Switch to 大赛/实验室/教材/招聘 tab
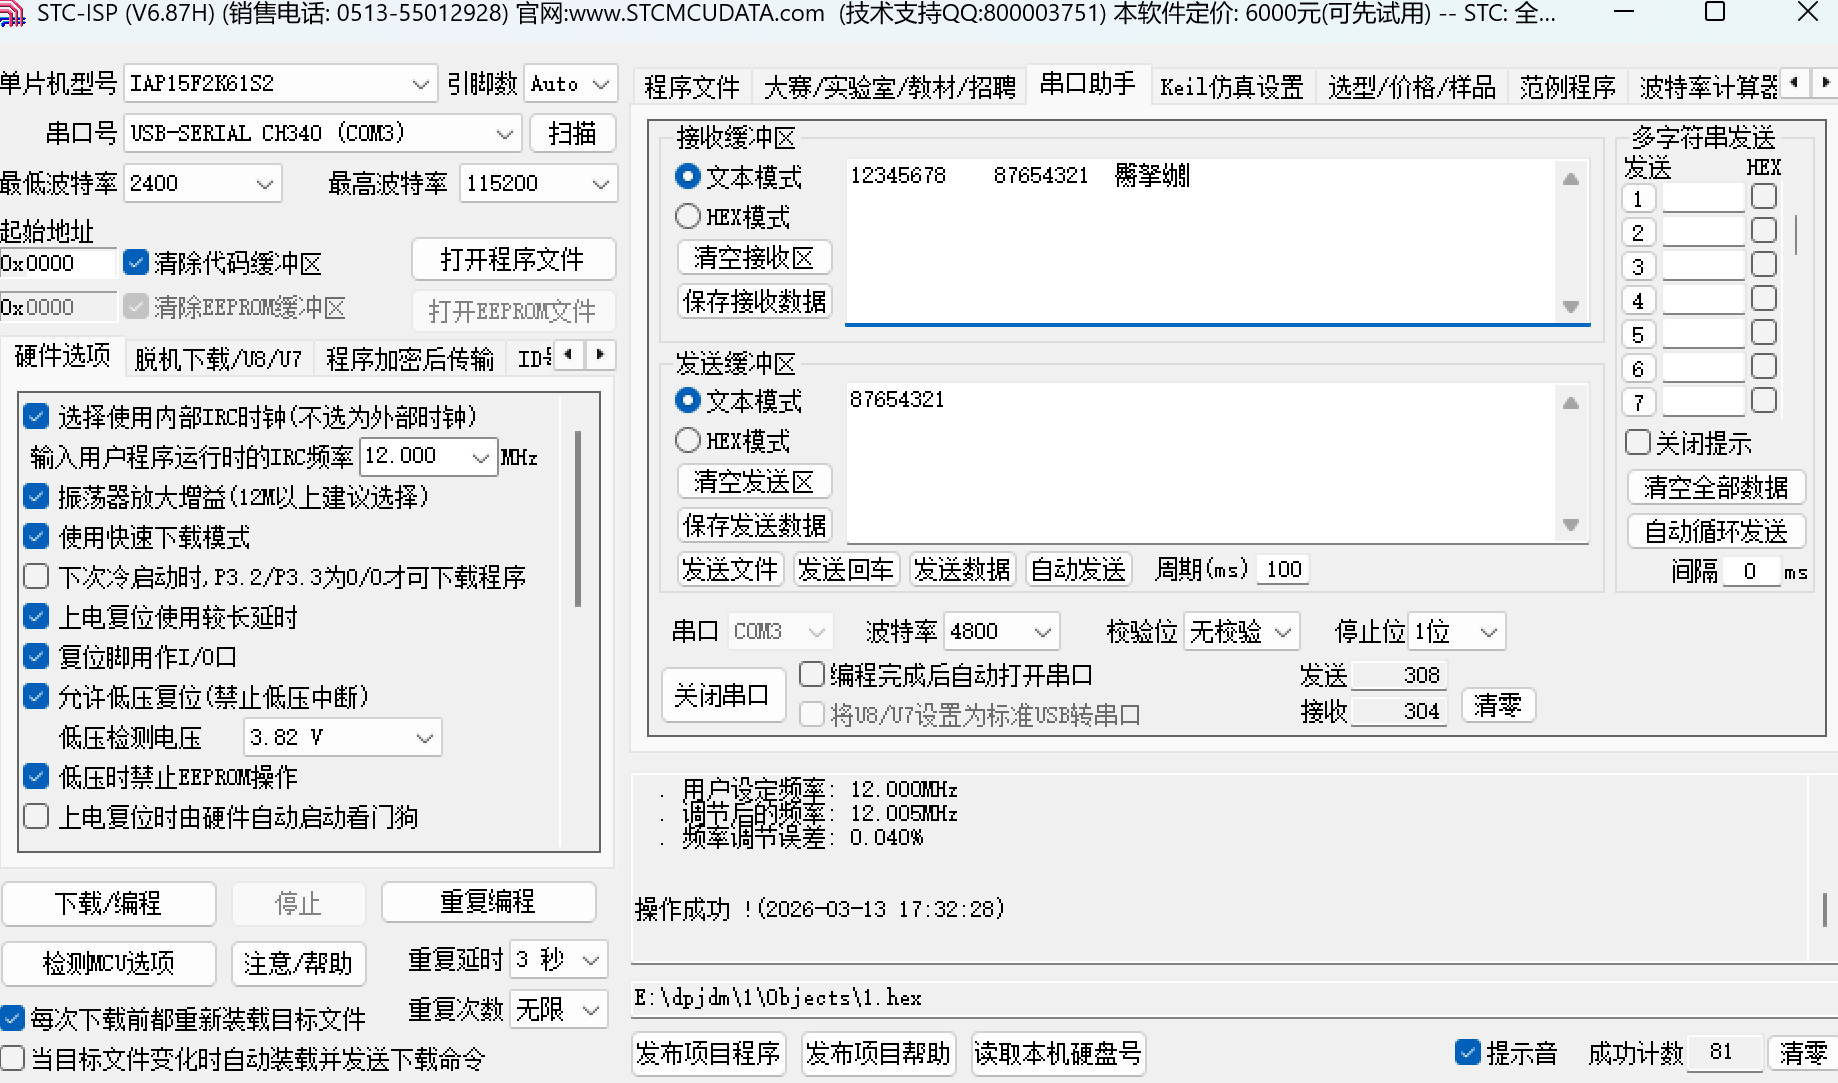The image size is (1838, 1083). pyautogui.click(x=889, y=87)
